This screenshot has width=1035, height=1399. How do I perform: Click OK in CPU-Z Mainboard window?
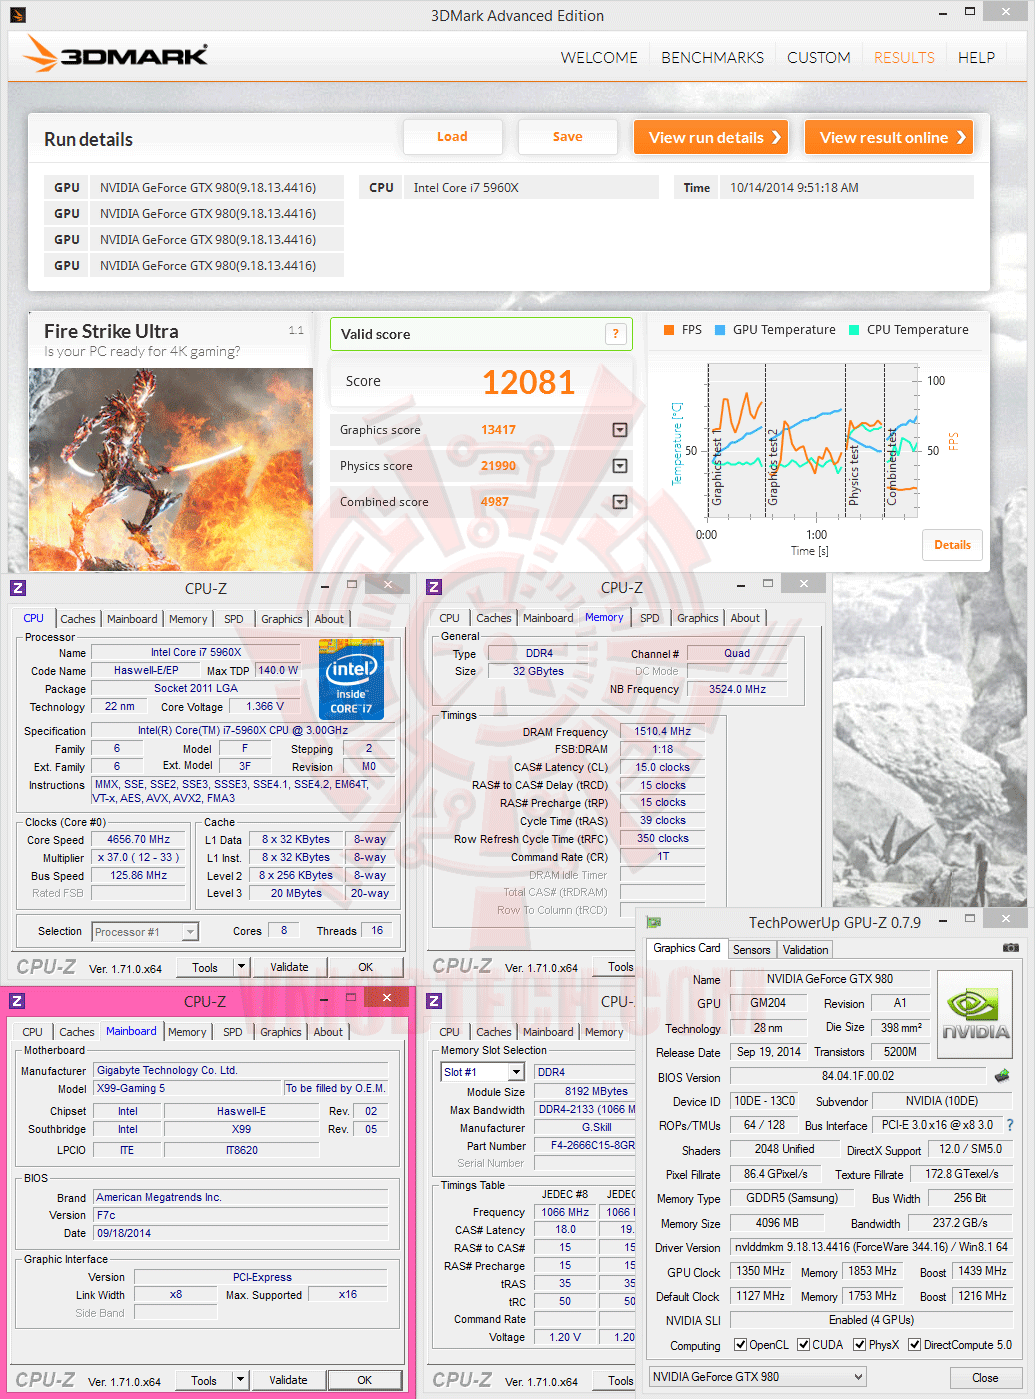click(365, 1381)
